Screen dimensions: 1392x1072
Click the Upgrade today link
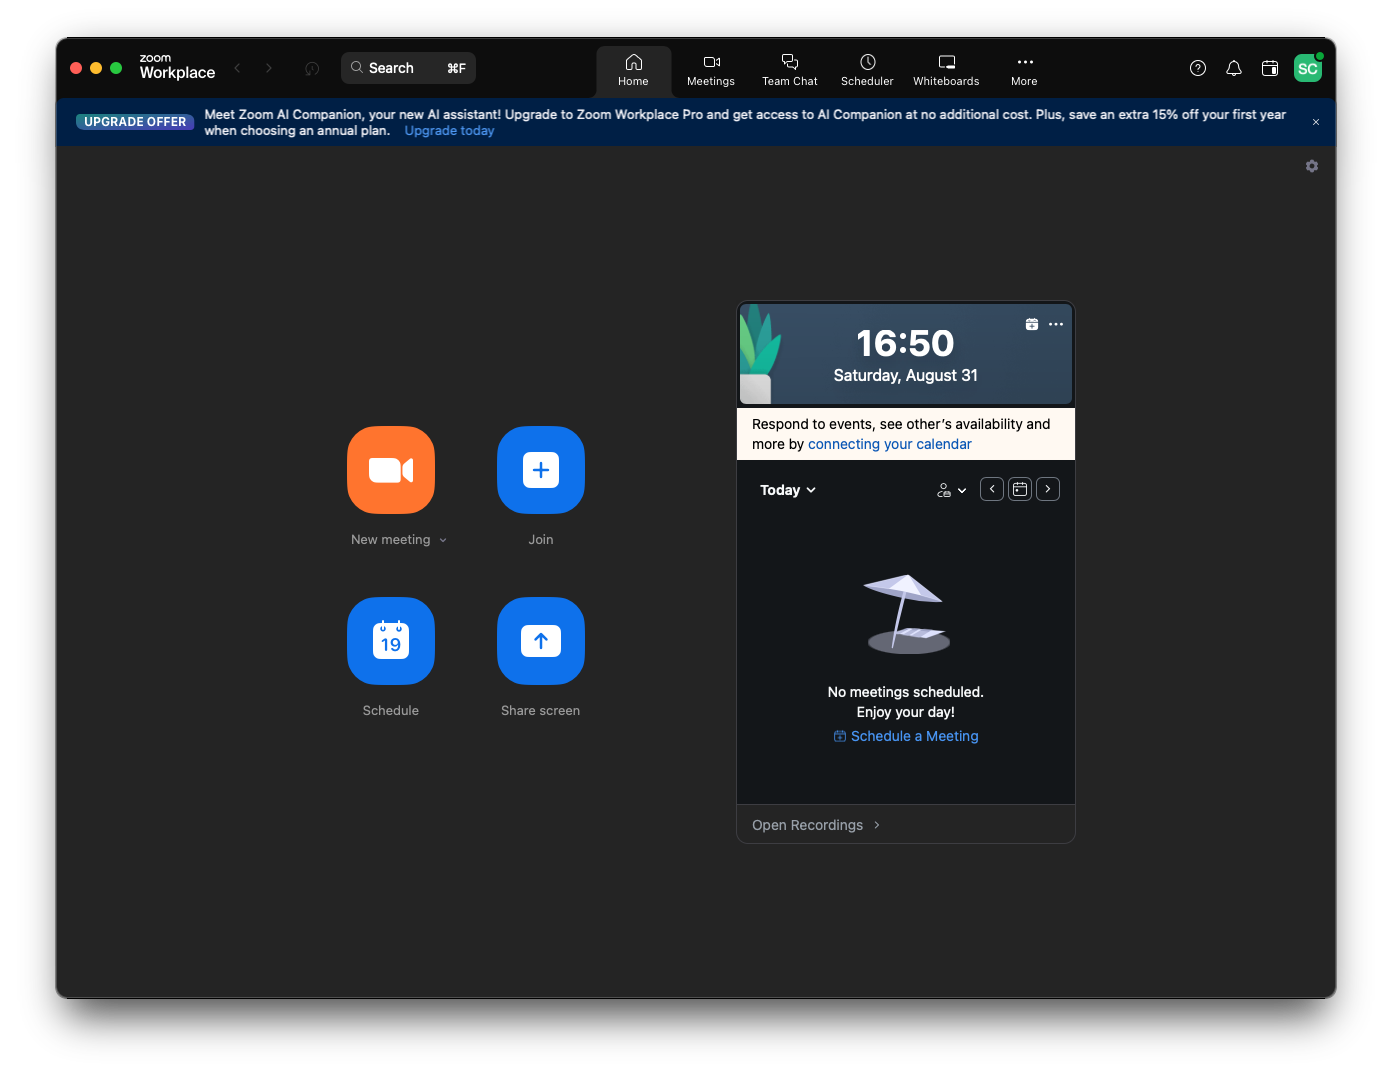point(449,131)
